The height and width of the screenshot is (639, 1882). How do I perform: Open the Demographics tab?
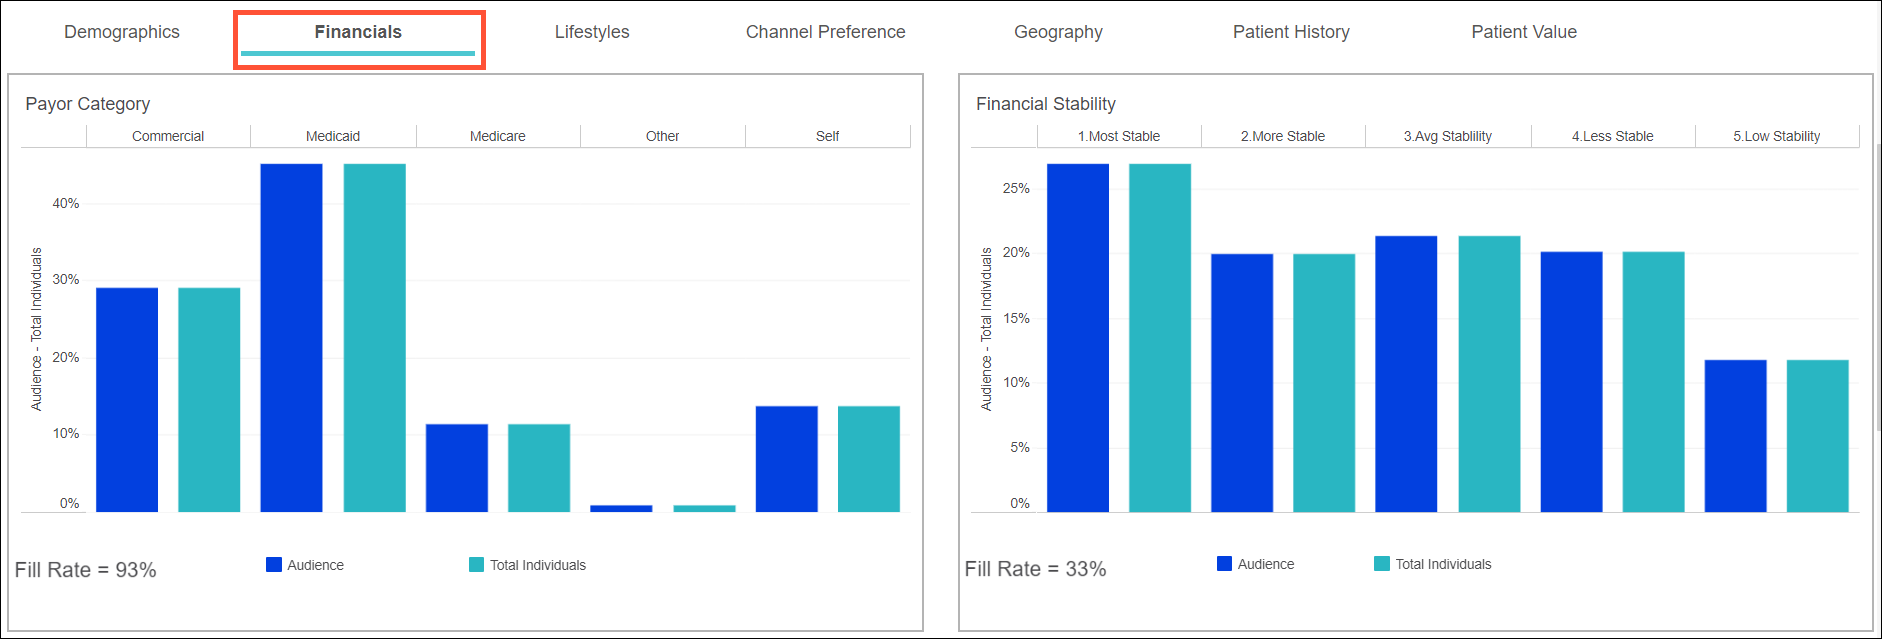click(122, 32)
